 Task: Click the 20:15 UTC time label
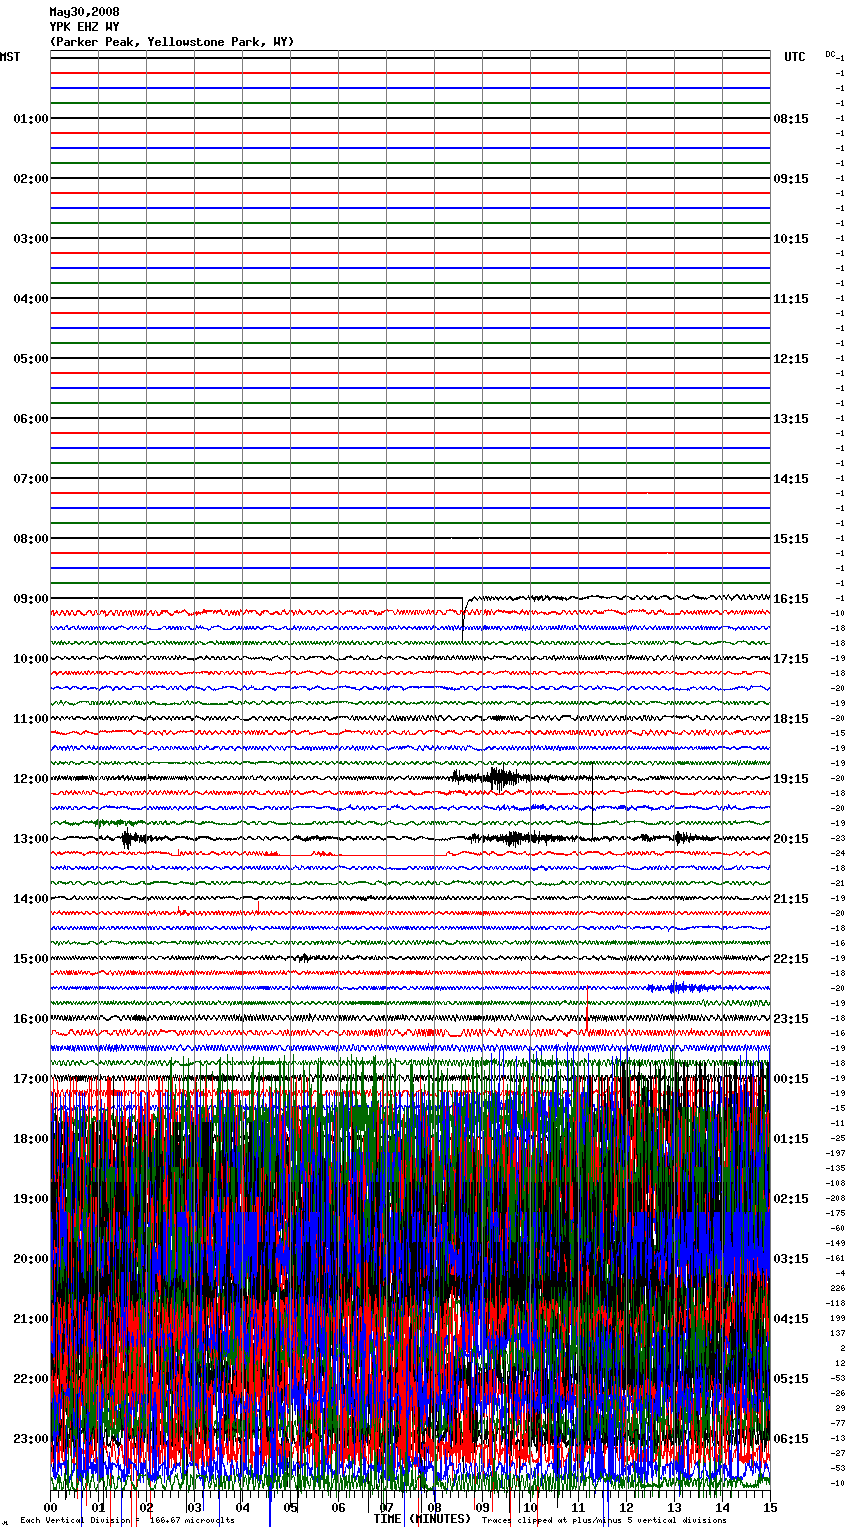(791, 839)
